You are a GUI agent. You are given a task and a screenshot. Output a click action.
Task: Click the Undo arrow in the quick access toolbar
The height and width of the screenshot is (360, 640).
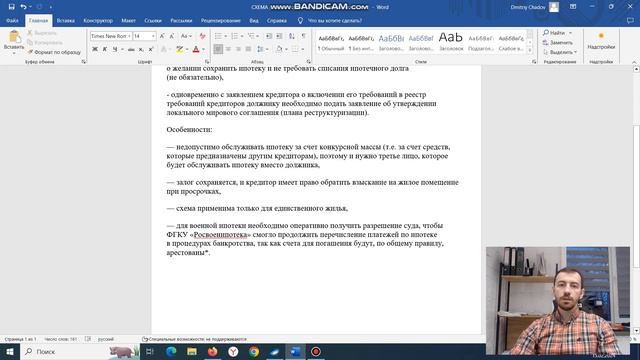point(23,7)
